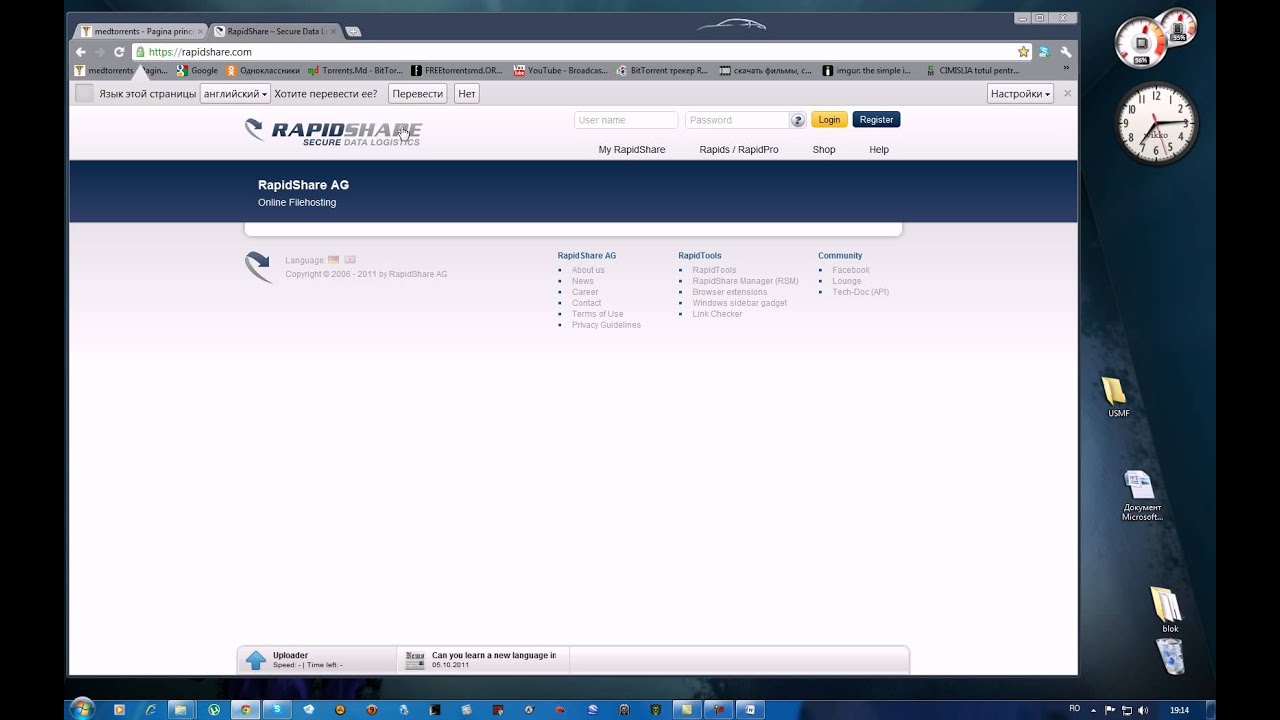
Task: Open the My RapidShare menu
Action: pos(632,150)
